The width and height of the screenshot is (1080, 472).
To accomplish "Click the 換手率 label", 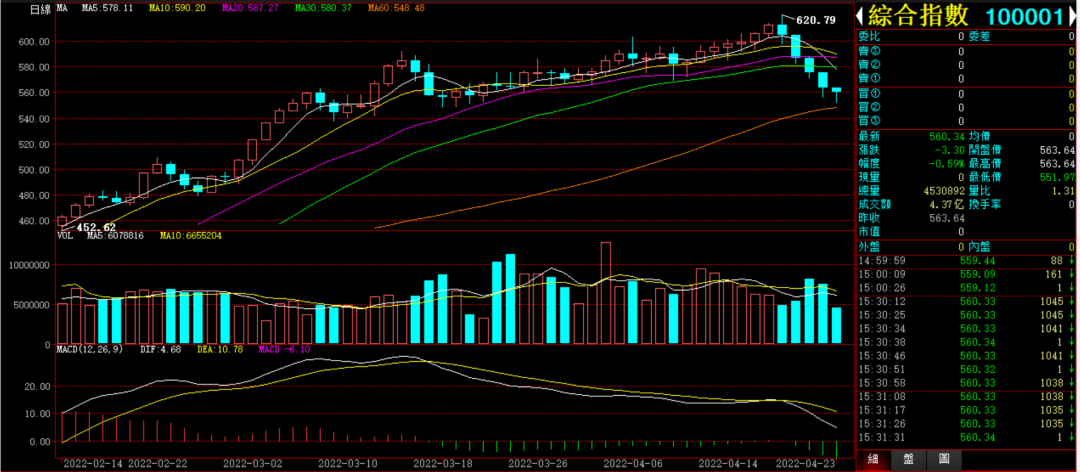I will [985, 205].
